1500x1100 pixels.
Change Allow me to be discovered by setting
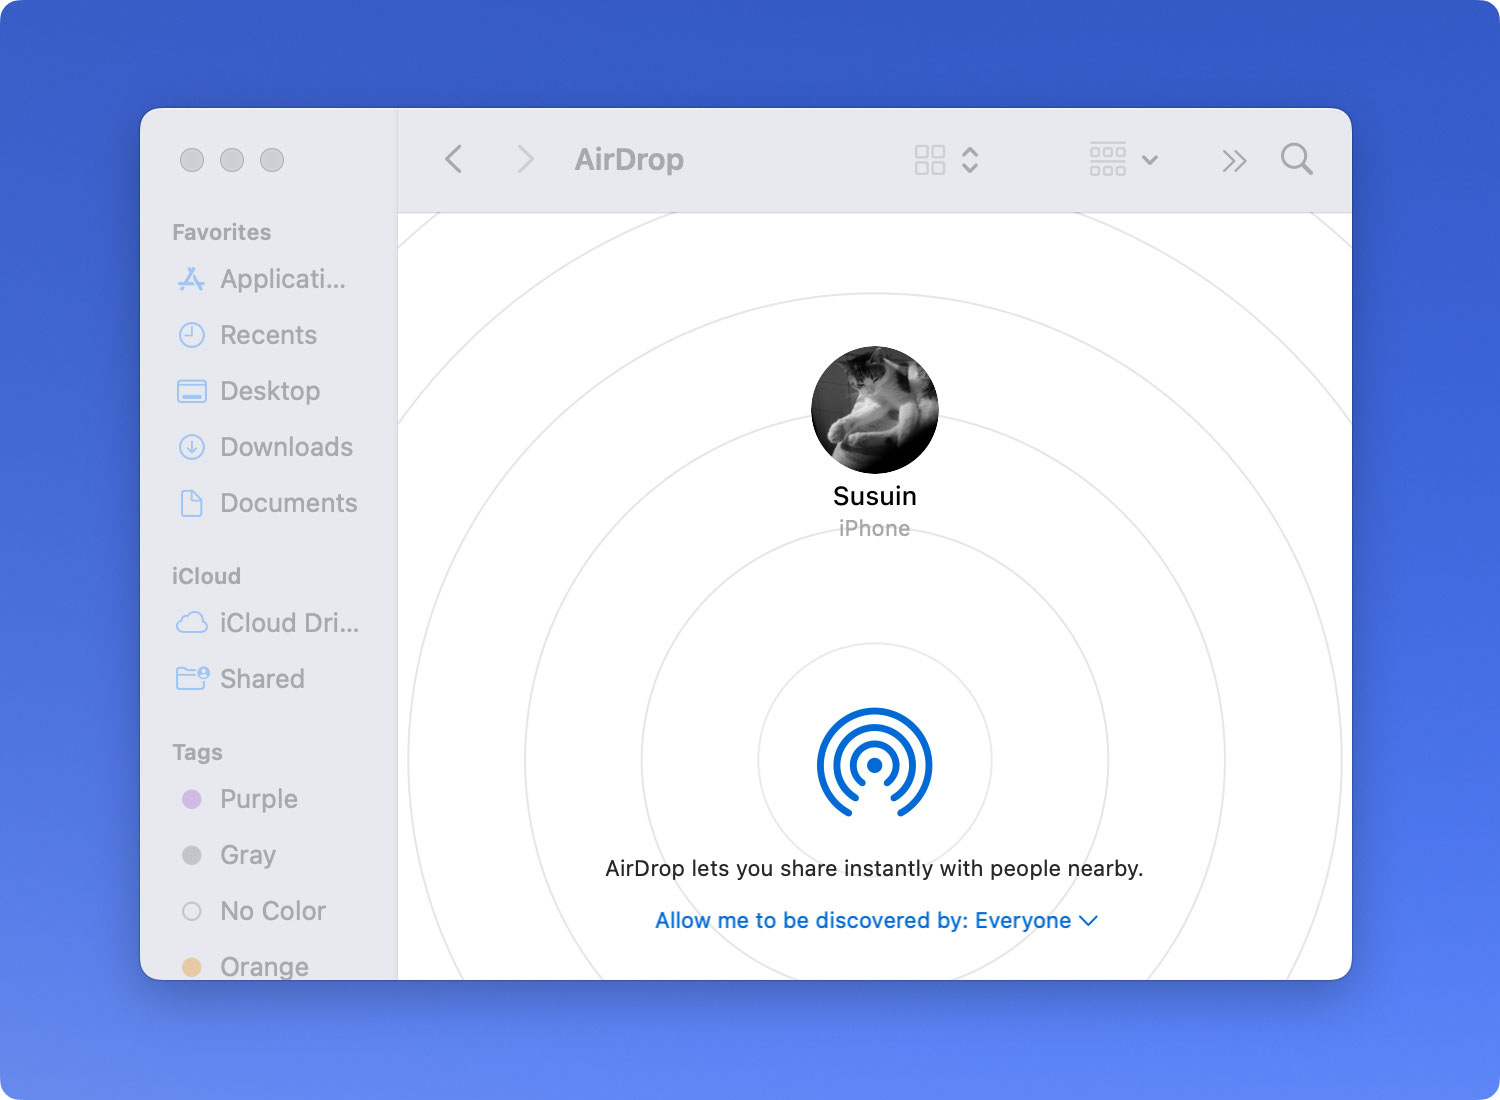pyautogui.click(x=876, y=920)
